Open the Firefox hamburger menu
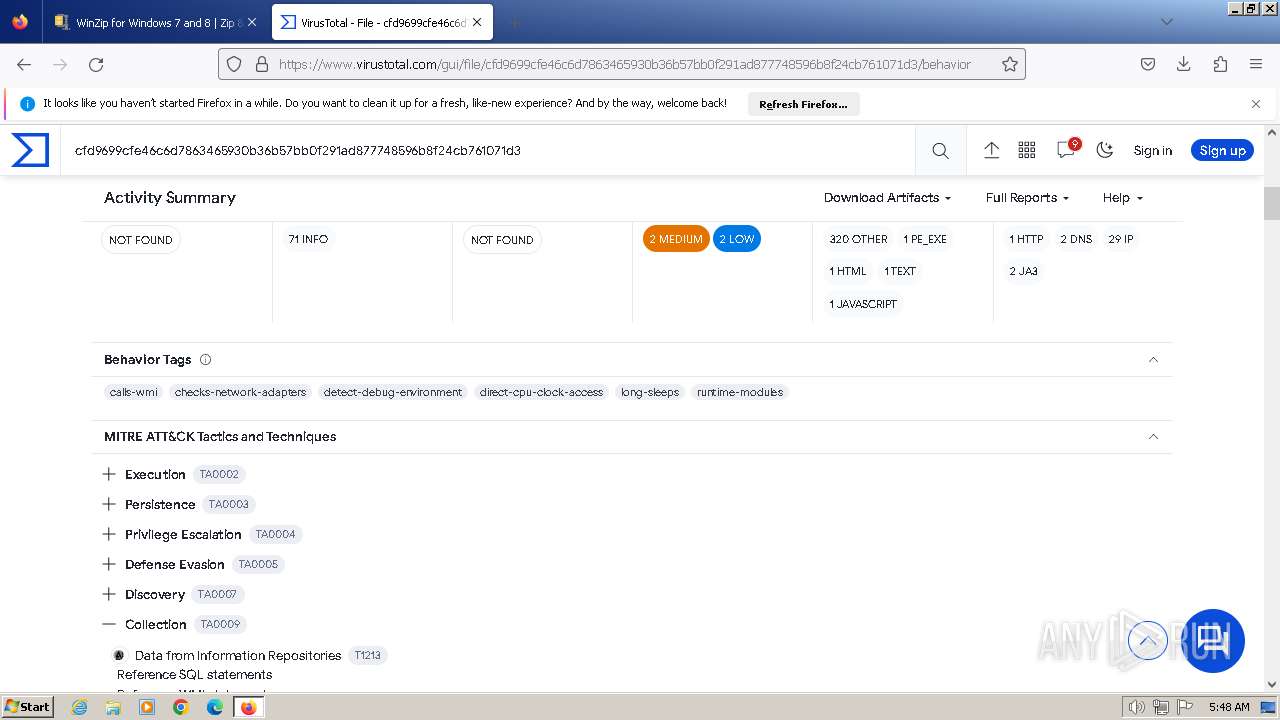This screenshot has width=1280, height=720. click(x=1256, y=64)
